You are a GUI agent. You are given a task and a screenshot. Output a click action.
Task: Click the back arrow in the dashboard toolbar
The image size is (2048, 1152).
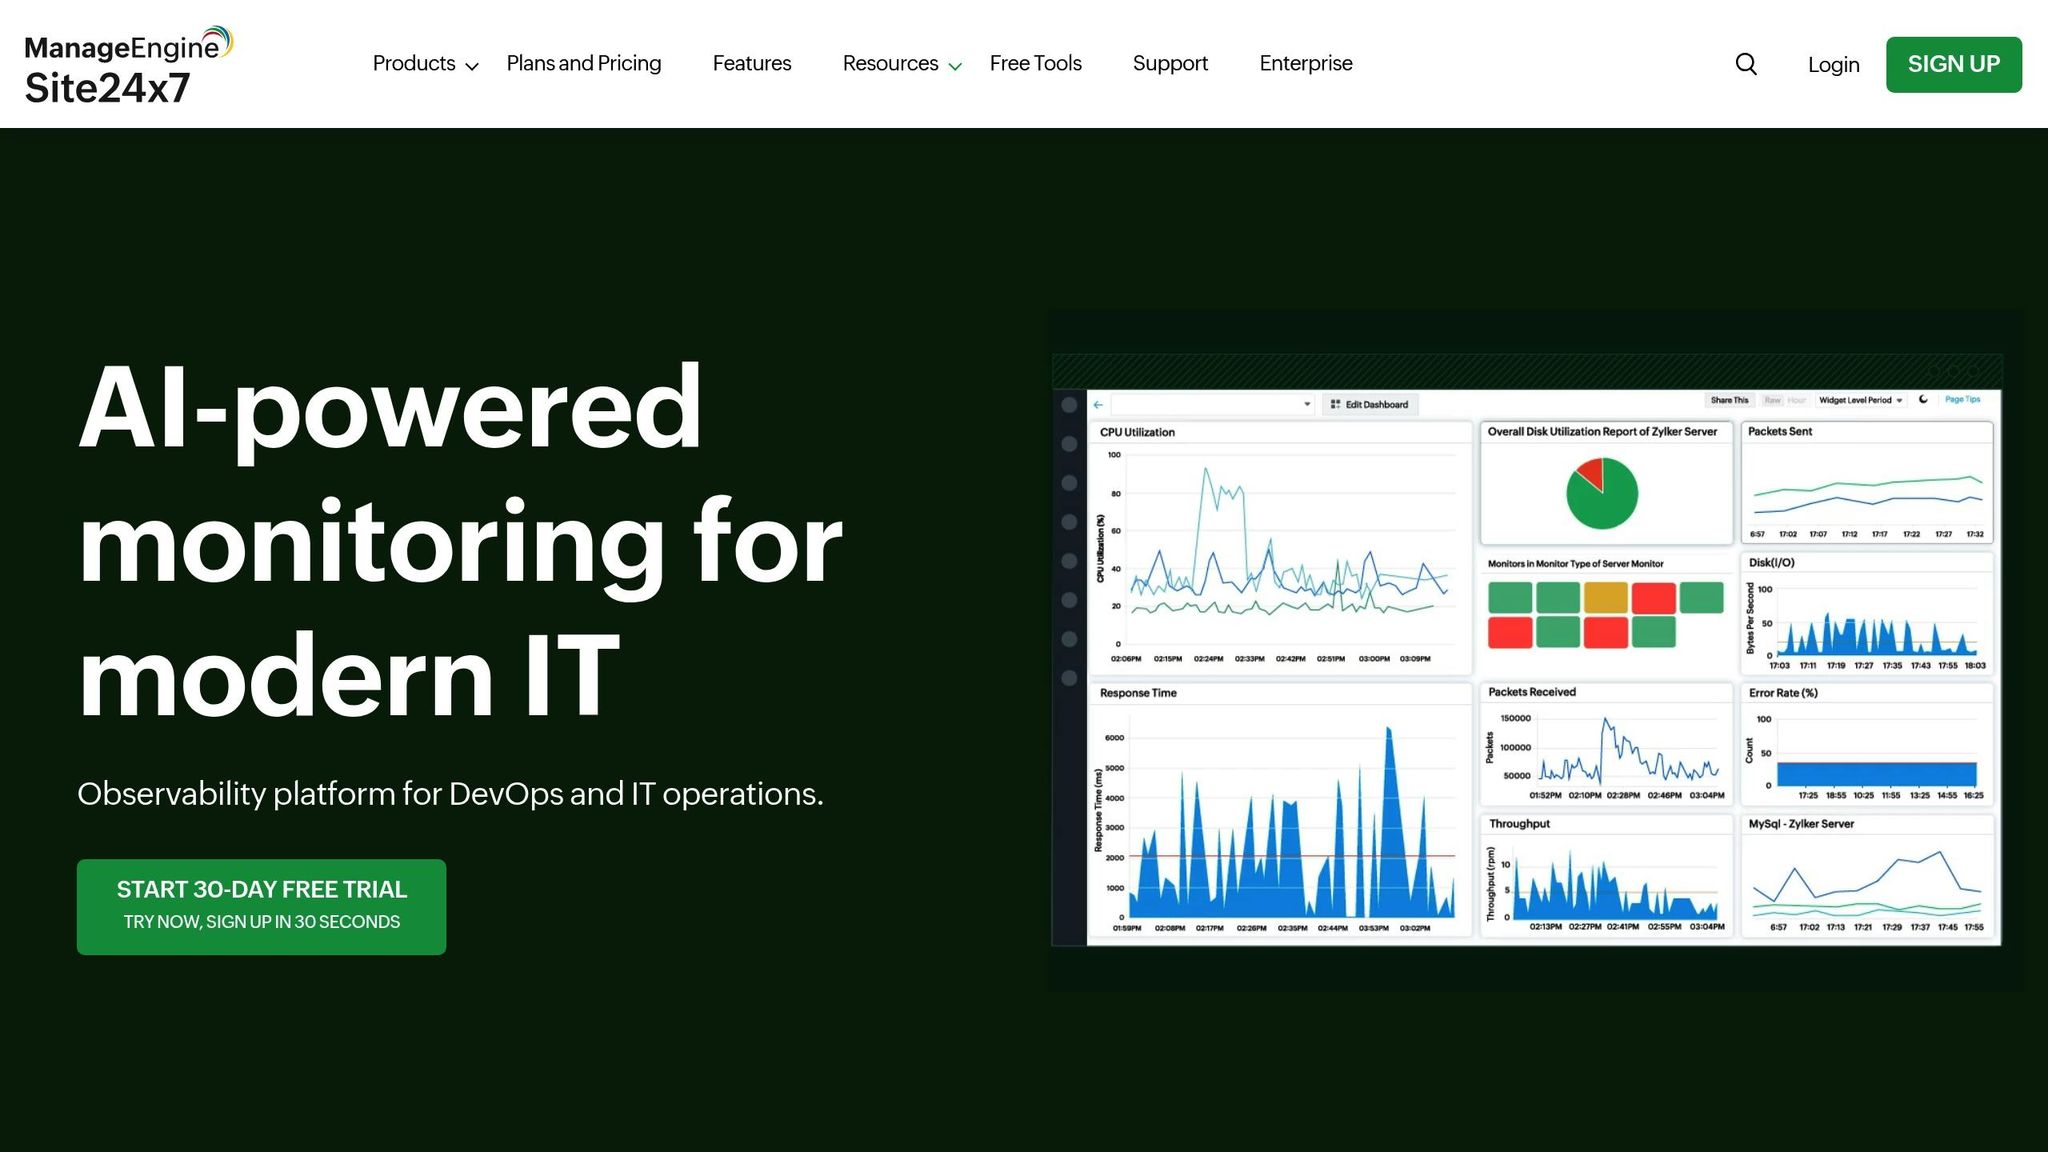(1097, 404)
